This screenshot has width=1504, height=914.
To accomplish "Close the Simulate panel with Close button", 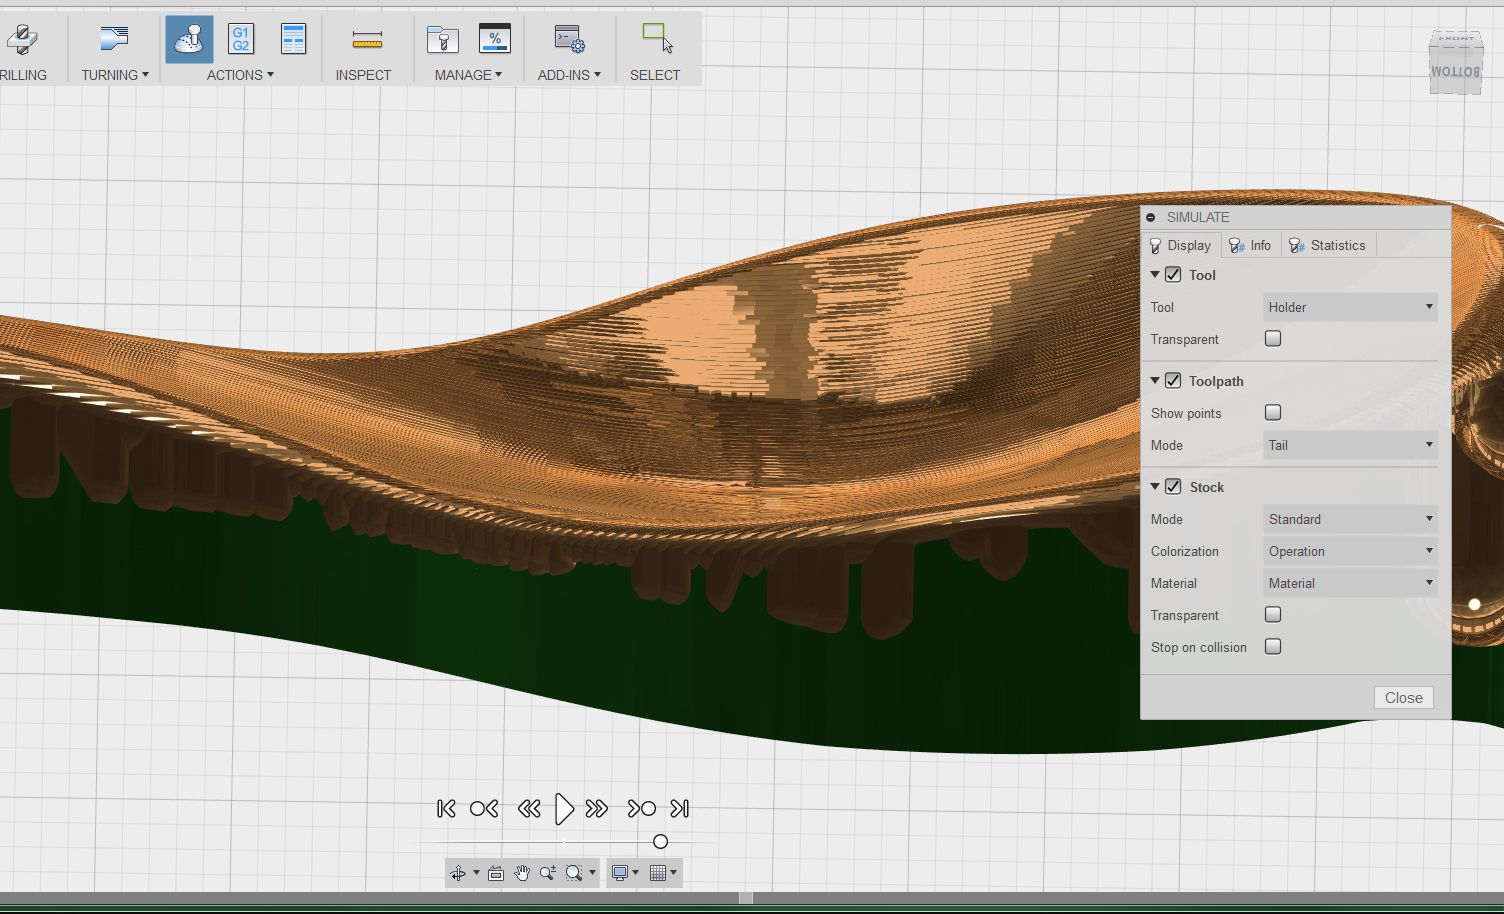I will pyautogui.click(x=1403, y=698).
